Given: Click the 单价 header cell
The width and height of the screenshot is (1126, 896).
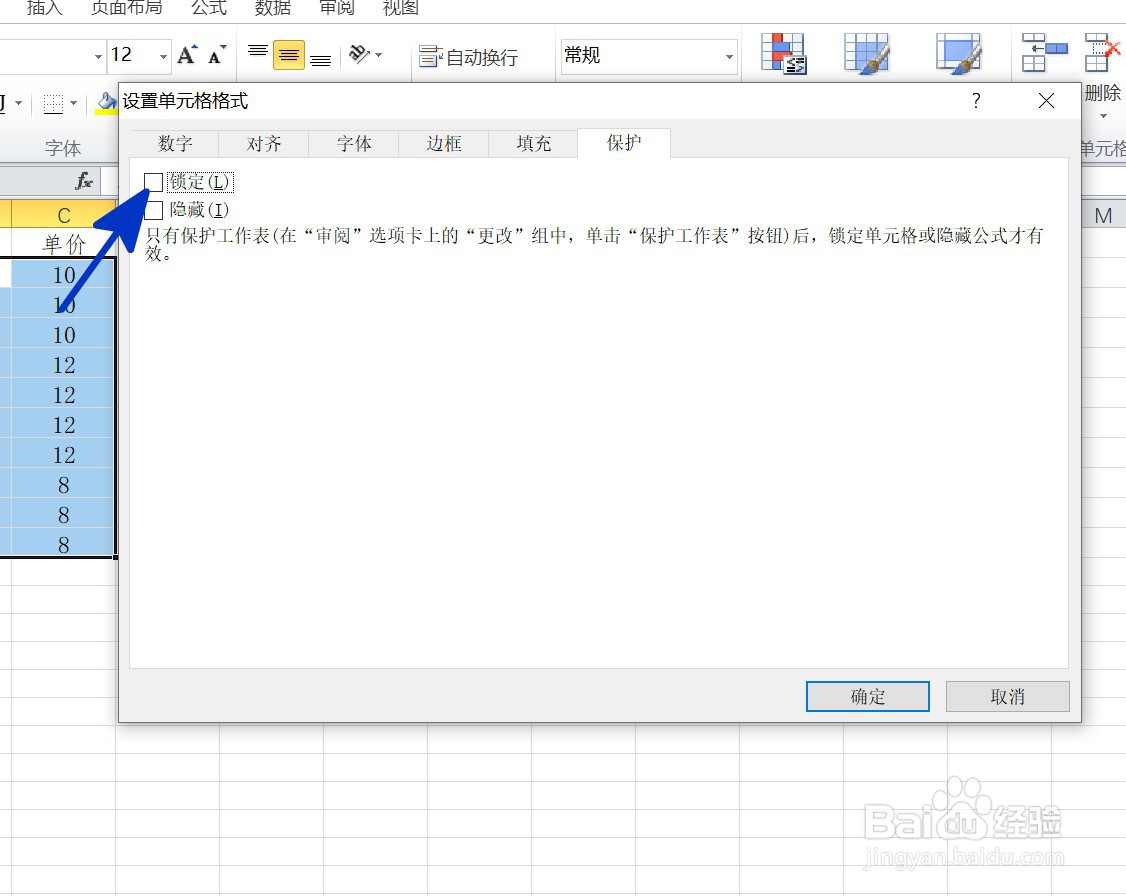Looking at the screenshot, I should pyautogui.click(x=63, y=244).
